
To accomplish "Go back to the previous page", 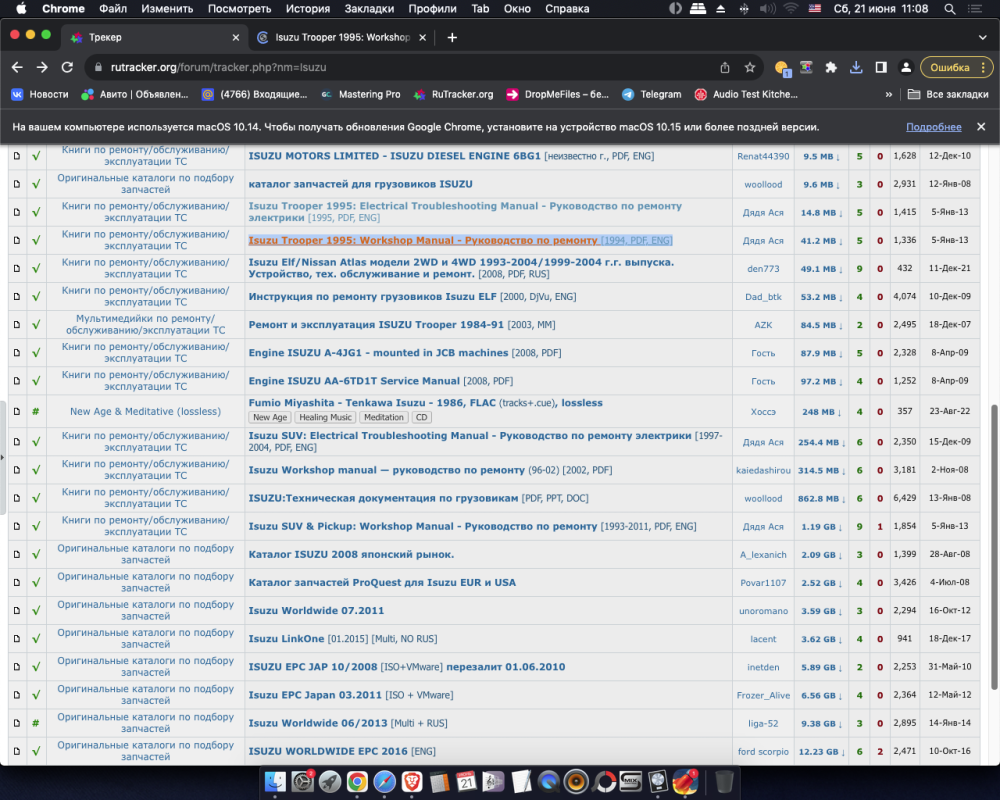I will (x=17, y=67).
